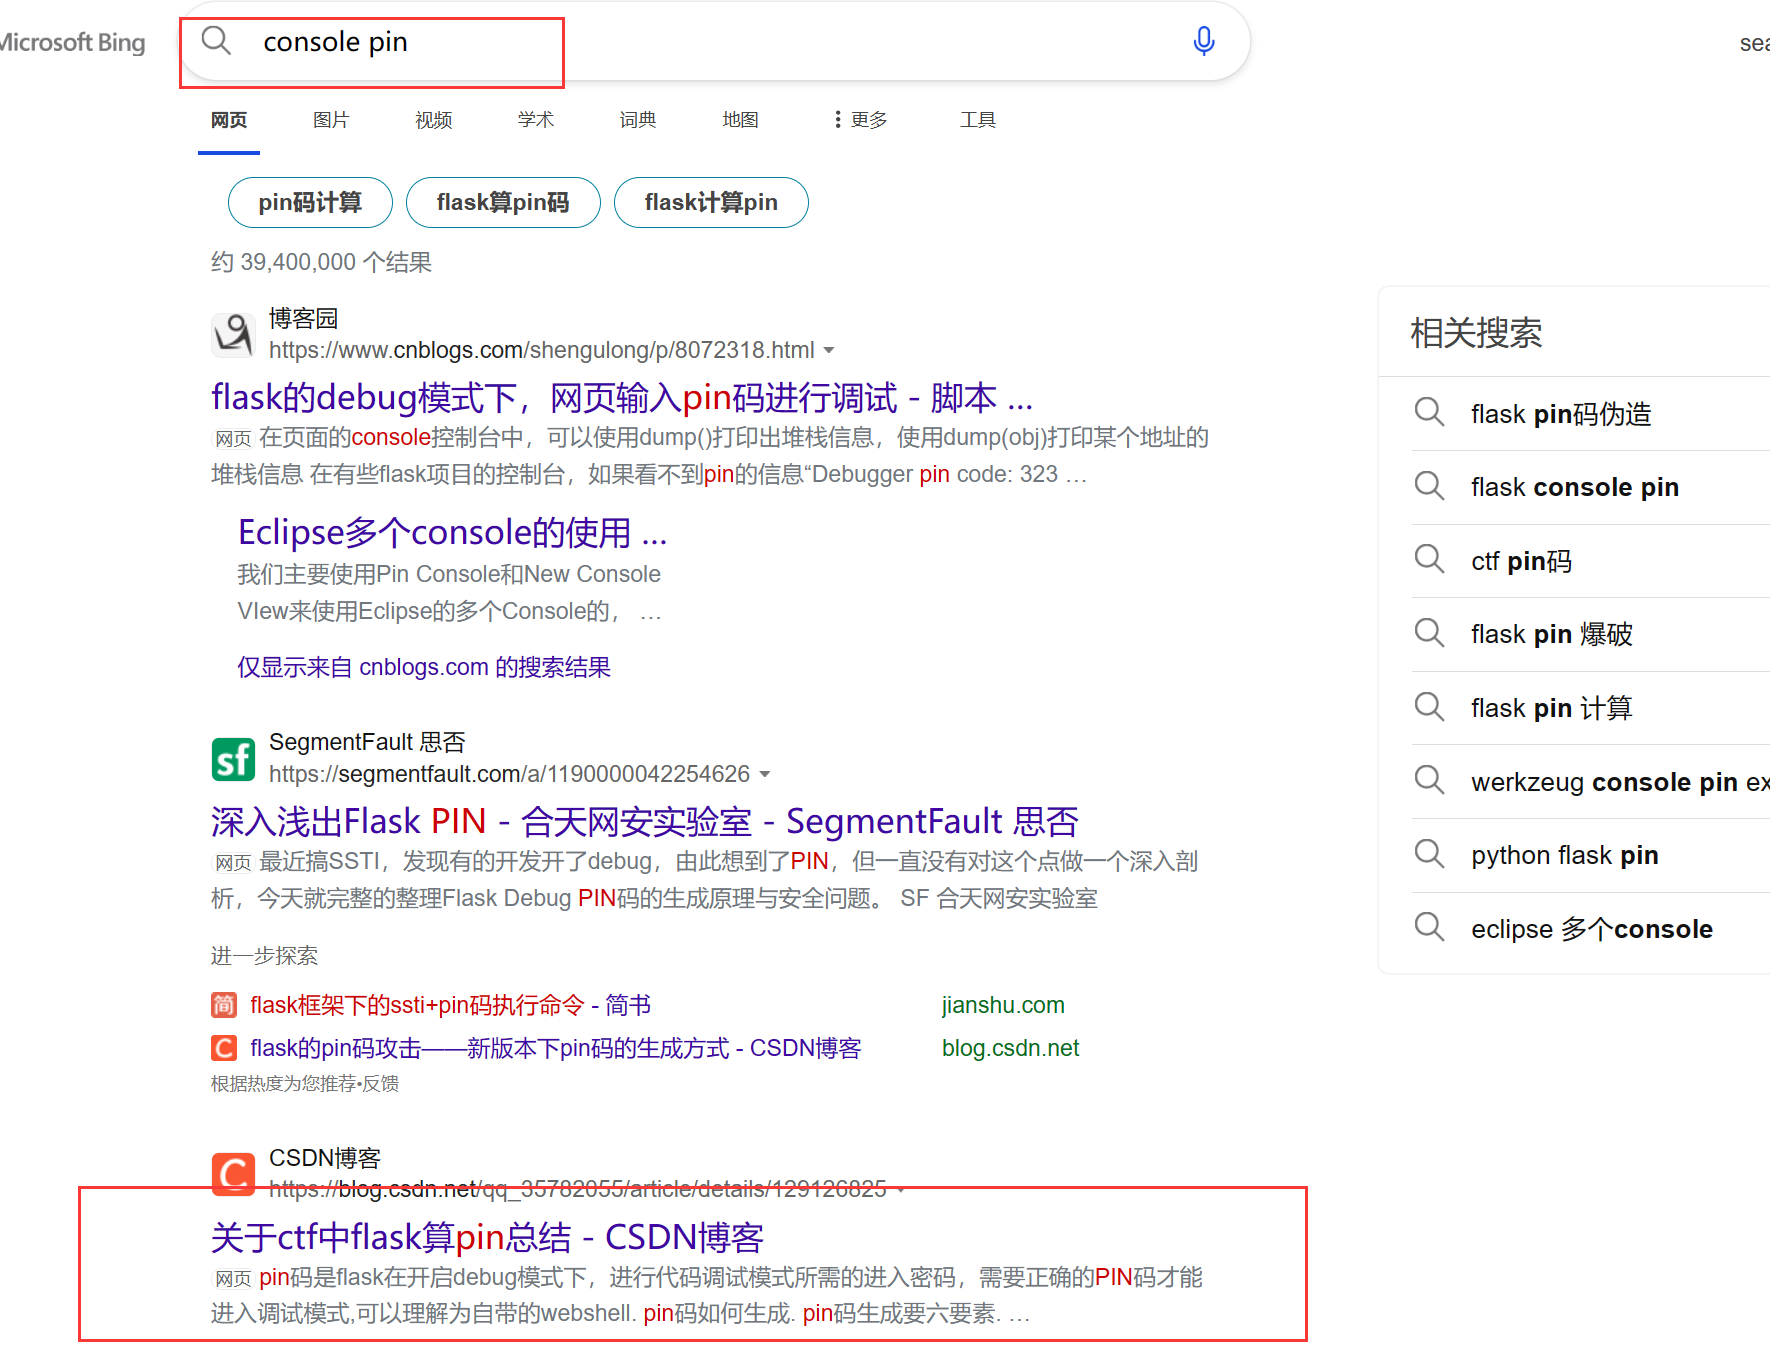The height and width of the screenshot is (1360, 1770).
Task: Click the 博客园 site name
Action: (x=304, y=318)
